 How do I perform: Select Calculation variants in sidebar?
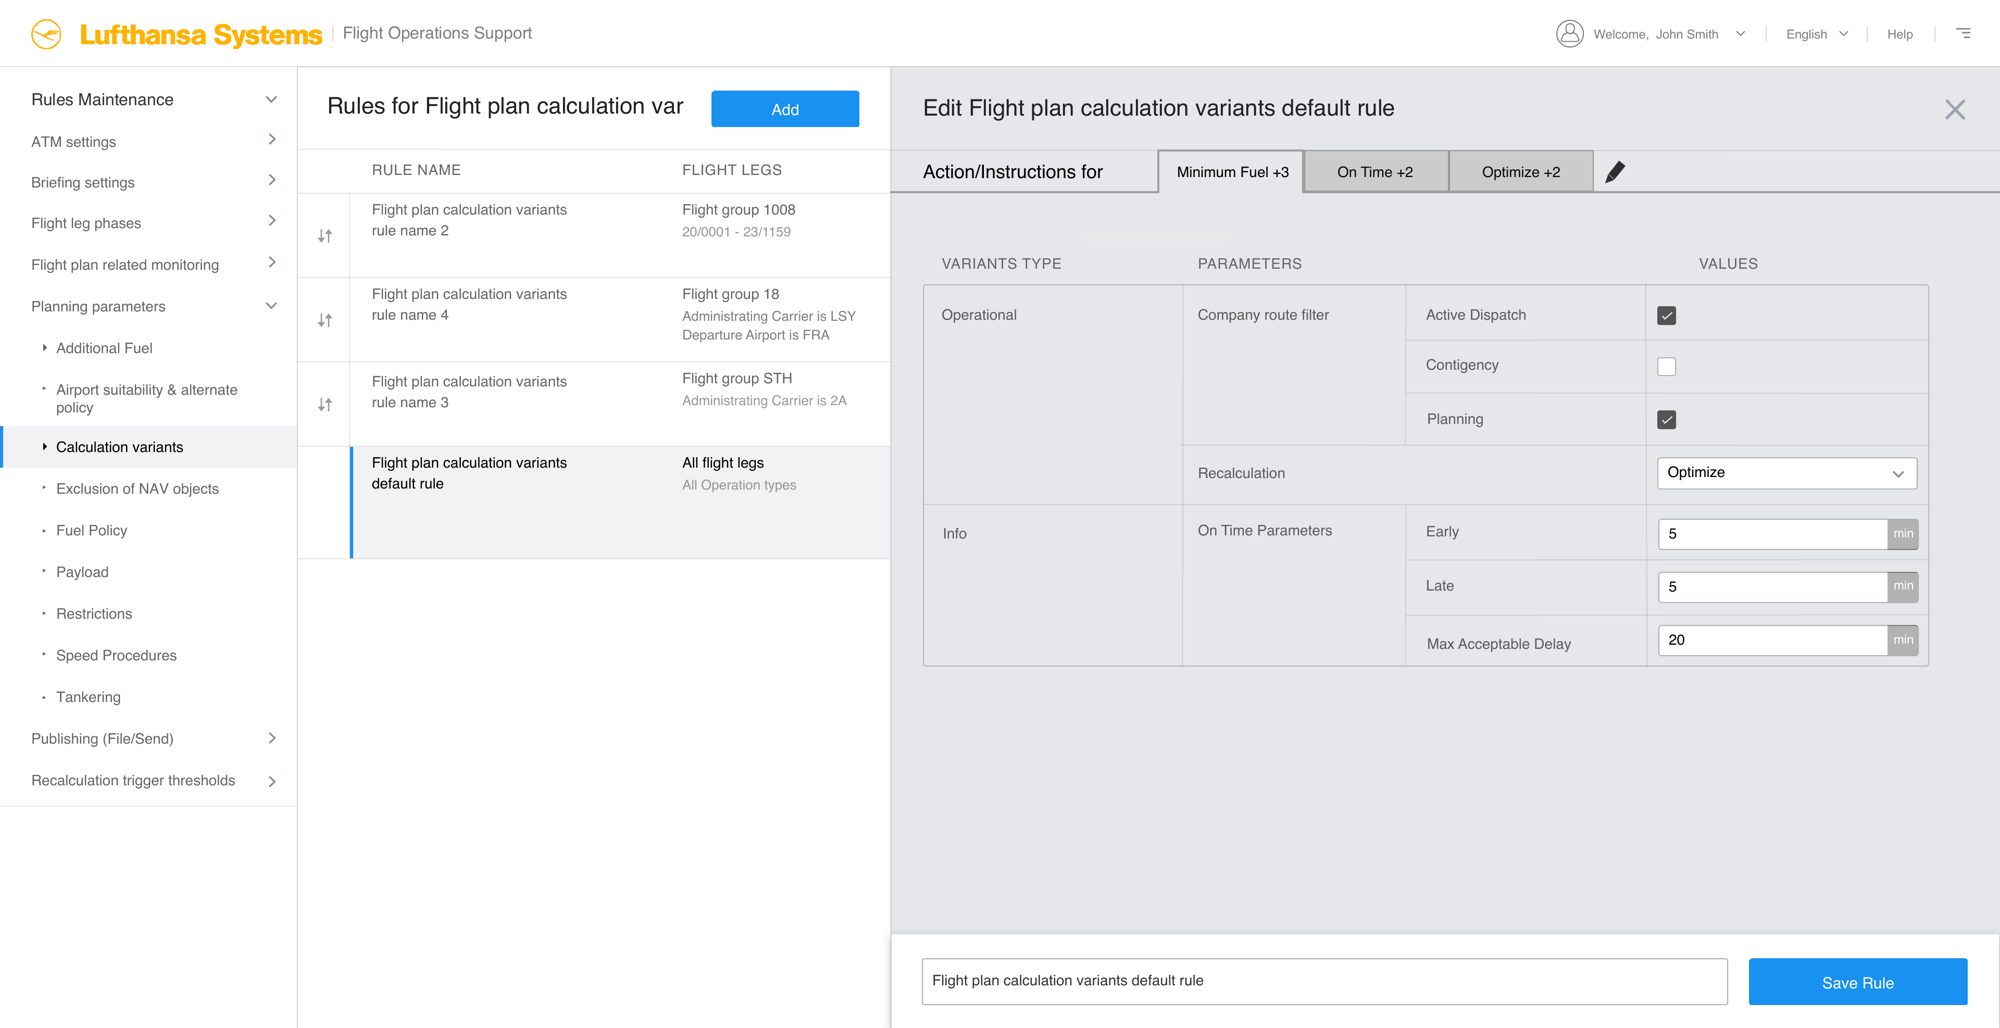(x=150, y=447)
